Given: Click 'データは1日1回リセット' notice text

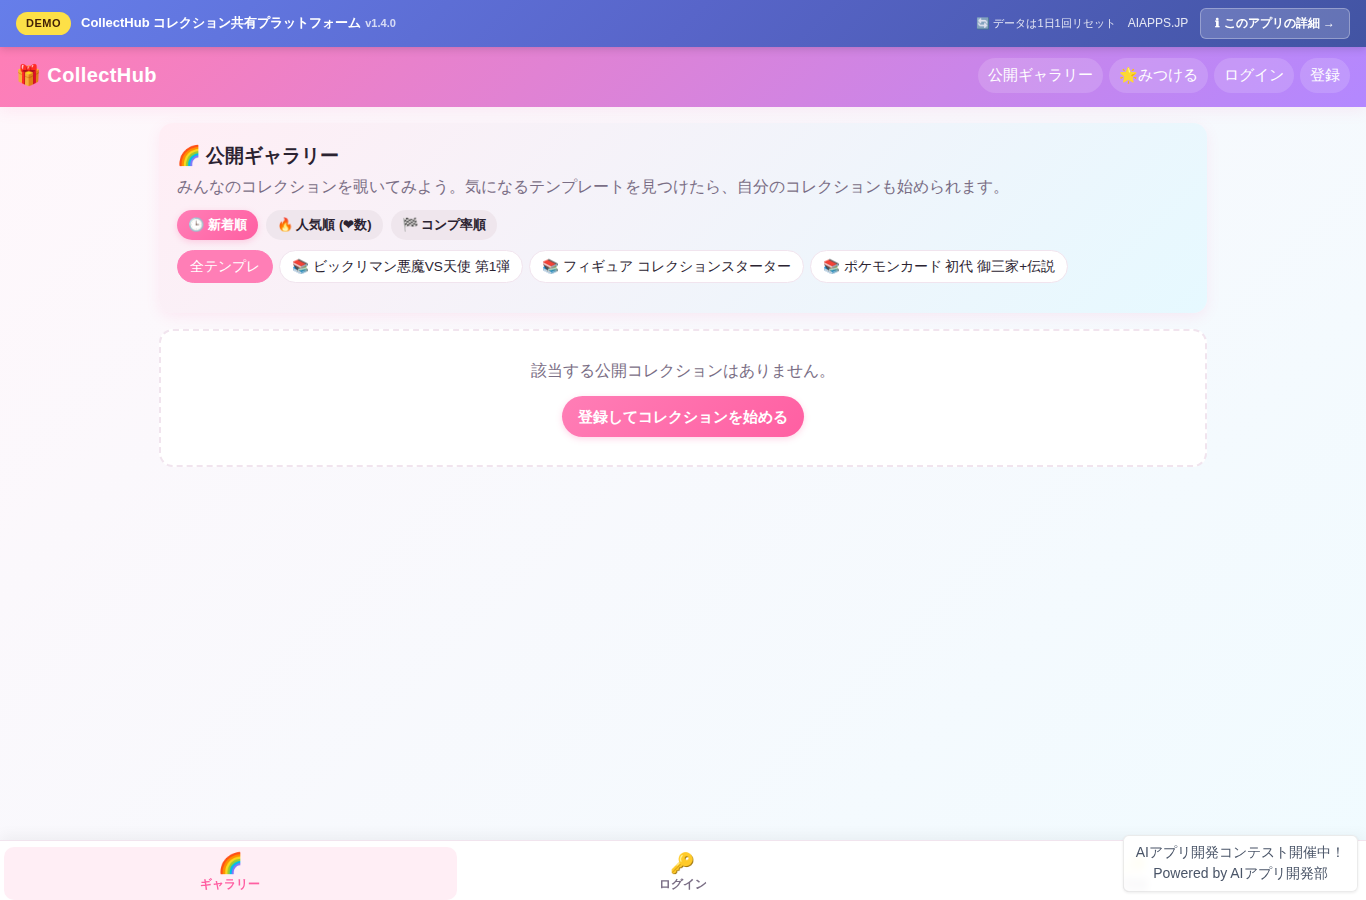Looking at the screenshot, I should (1045, 23).
